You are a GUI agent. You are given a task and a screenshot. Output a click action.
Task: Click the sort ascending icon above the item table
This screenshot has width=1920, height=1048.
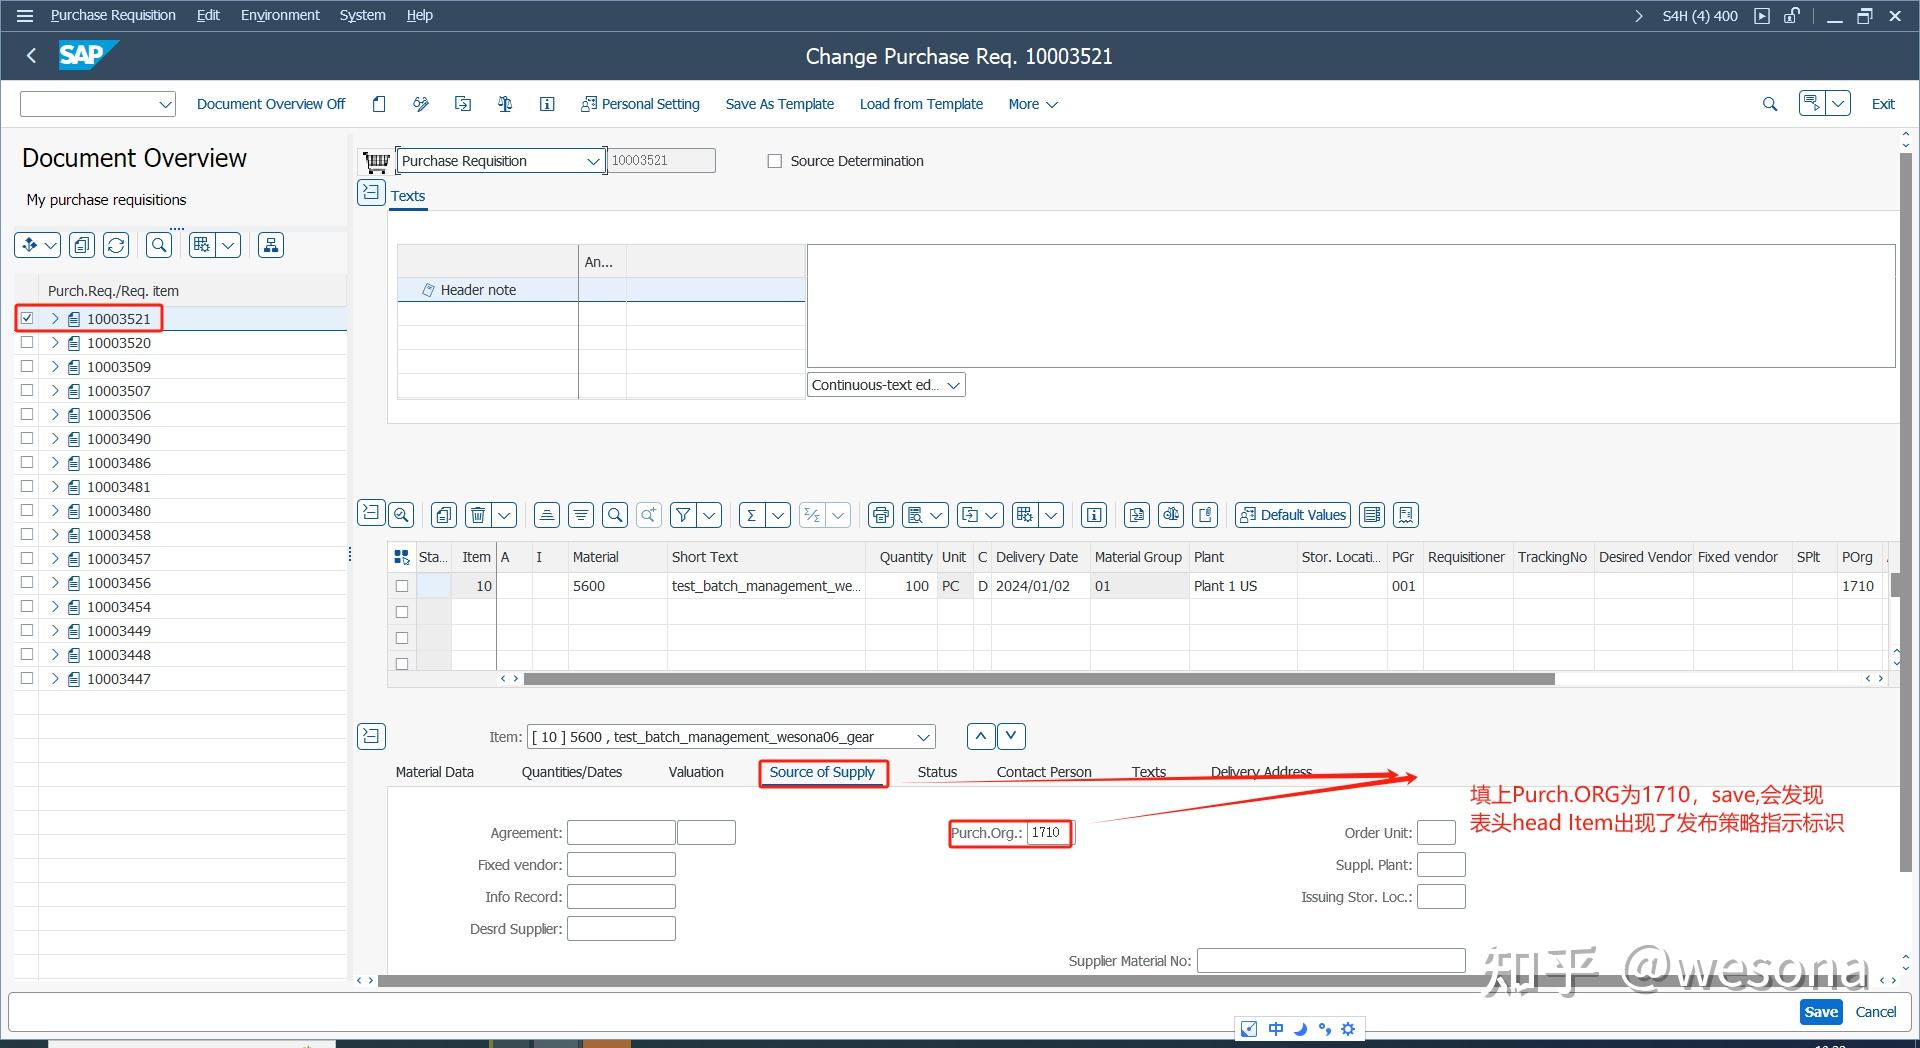coord(546,514)
